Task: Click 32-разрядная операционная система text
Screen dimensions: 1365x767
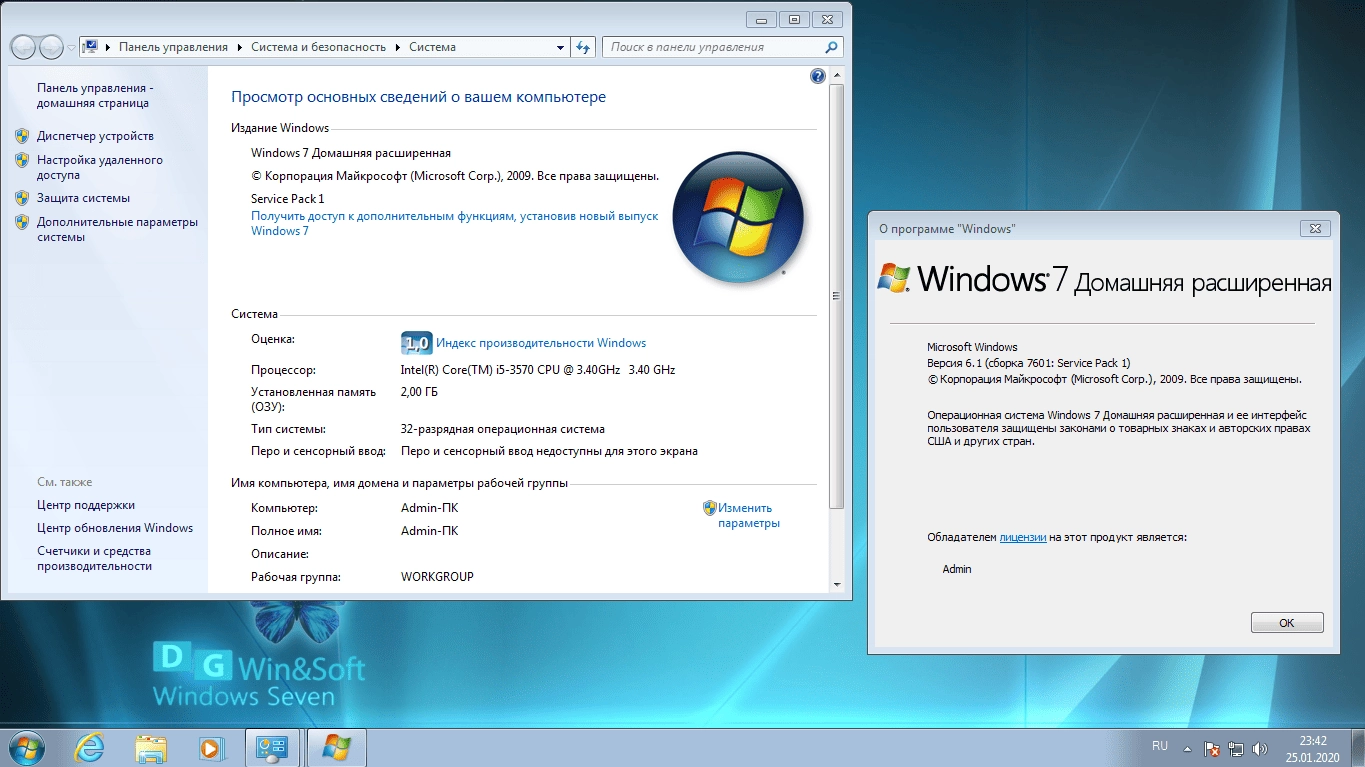Action: 502,429
